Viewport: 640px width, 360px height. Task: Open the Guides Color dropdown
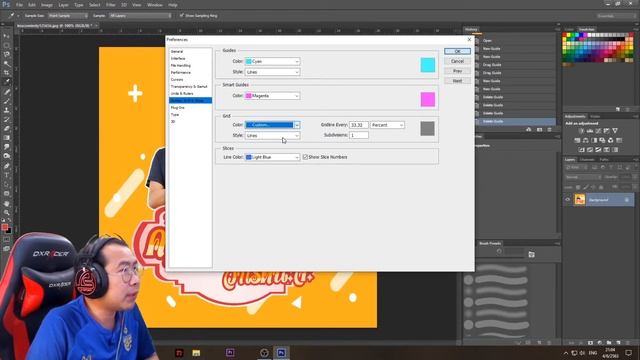coord(272,61)
